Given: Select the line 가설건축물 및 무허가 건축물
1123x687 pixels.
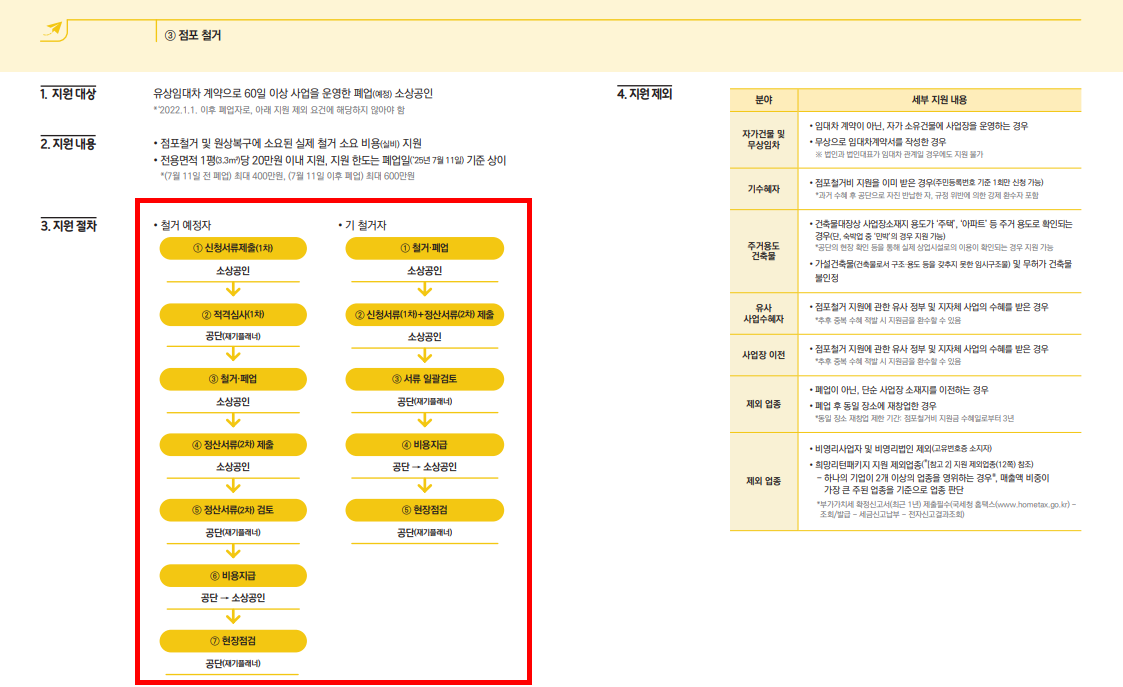Looking at the screenshot, I should pyautogui.click(x=941, y=271).
